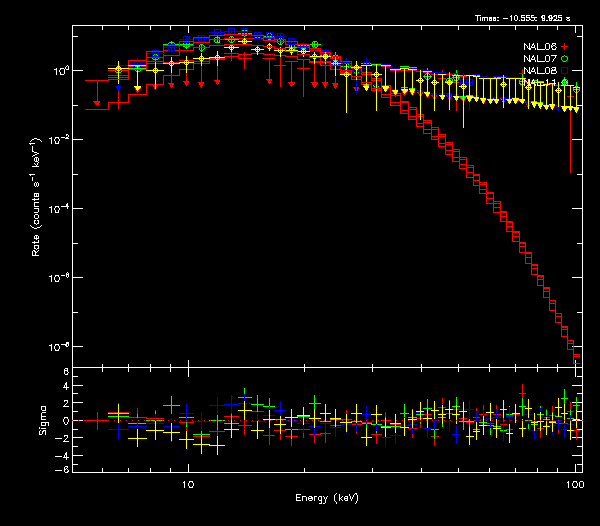This screenshot has height=526, width=600.
Task: Click the 4 tick label on the Sigma axis
Action: (x=64, y=388)
